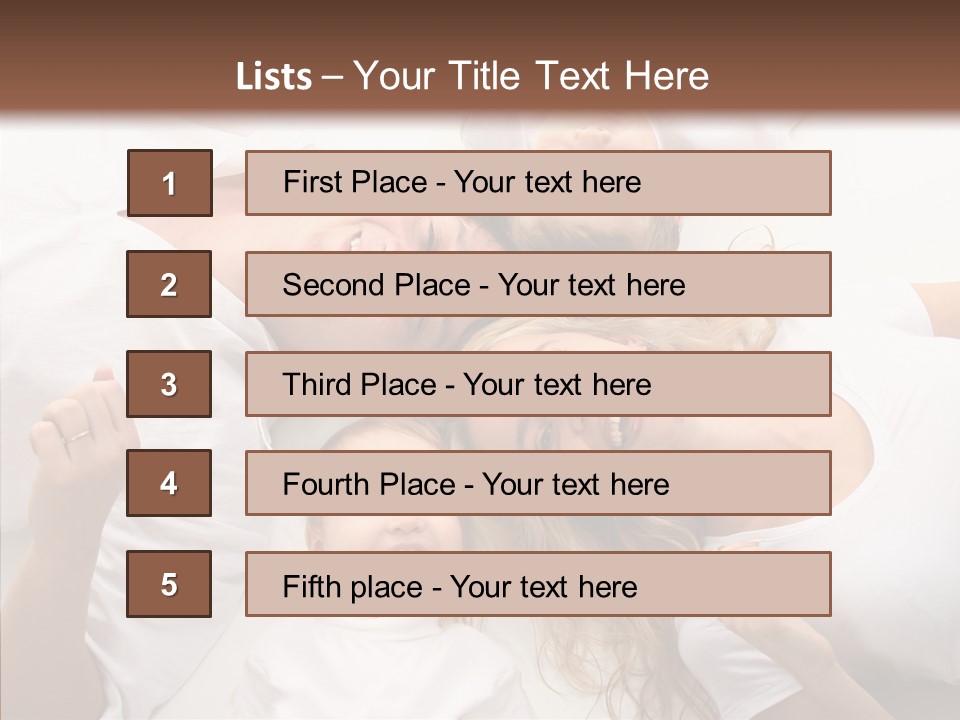960x720 pixels.
Task: Select the Third Place text bar
Action: coord(538,384)
